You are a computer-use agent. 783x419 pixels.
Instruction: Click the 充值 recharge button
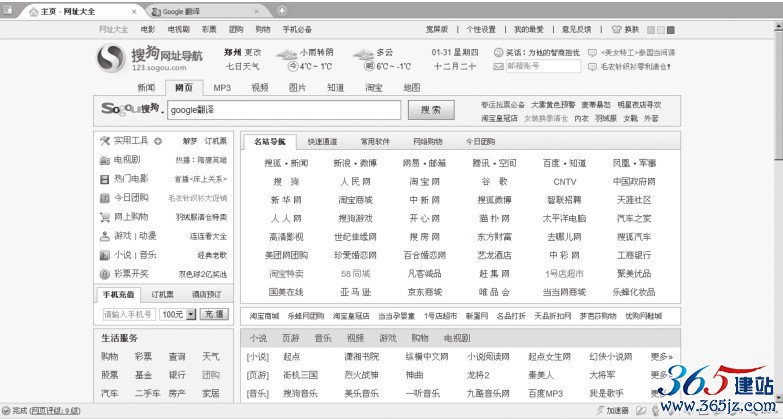(x=214, y=314)
